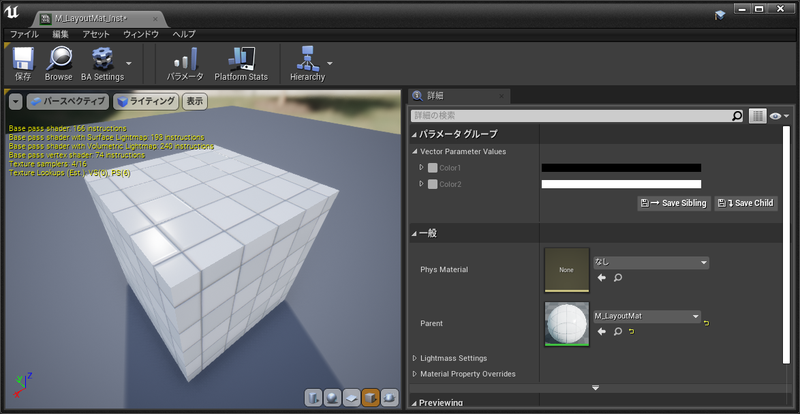This screenshot has width=800, height=414.
Task: Open property matrix grid icon
Action: 758,116
